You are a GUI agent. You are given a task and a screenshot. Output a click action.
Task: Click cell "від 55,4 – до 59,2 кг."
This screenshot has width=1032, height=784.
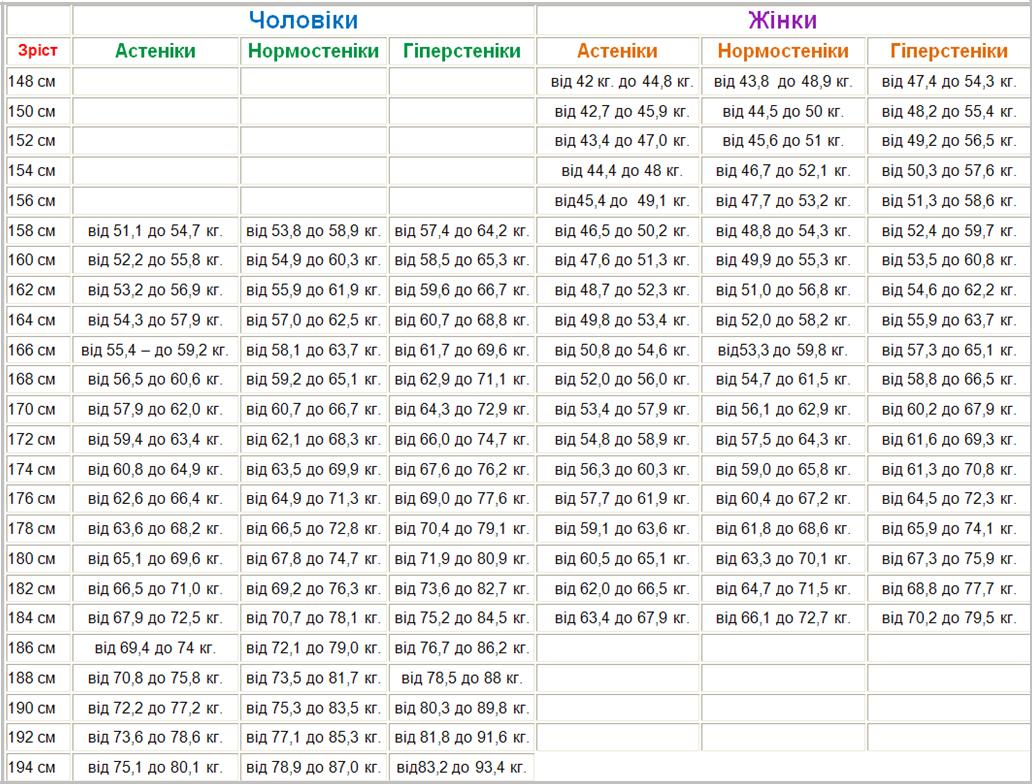[155, 350]
